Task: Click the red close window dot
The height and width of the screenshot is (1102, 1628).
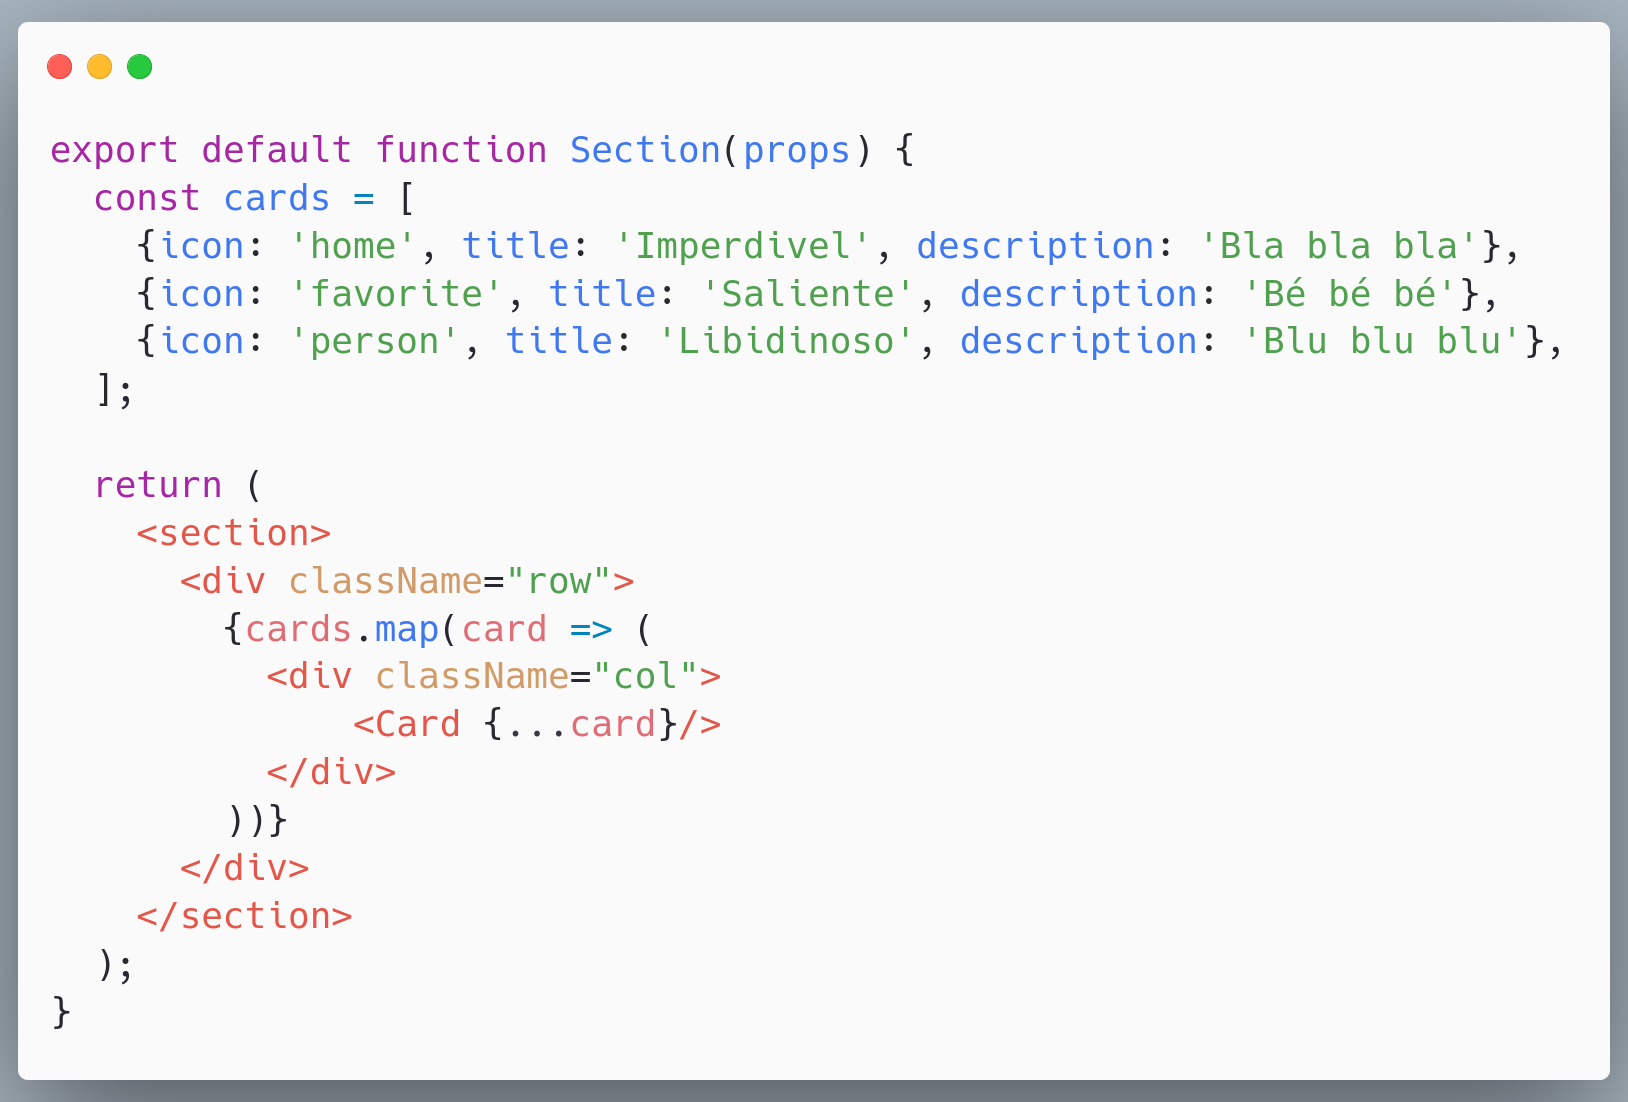Action: tap(60, 67)
